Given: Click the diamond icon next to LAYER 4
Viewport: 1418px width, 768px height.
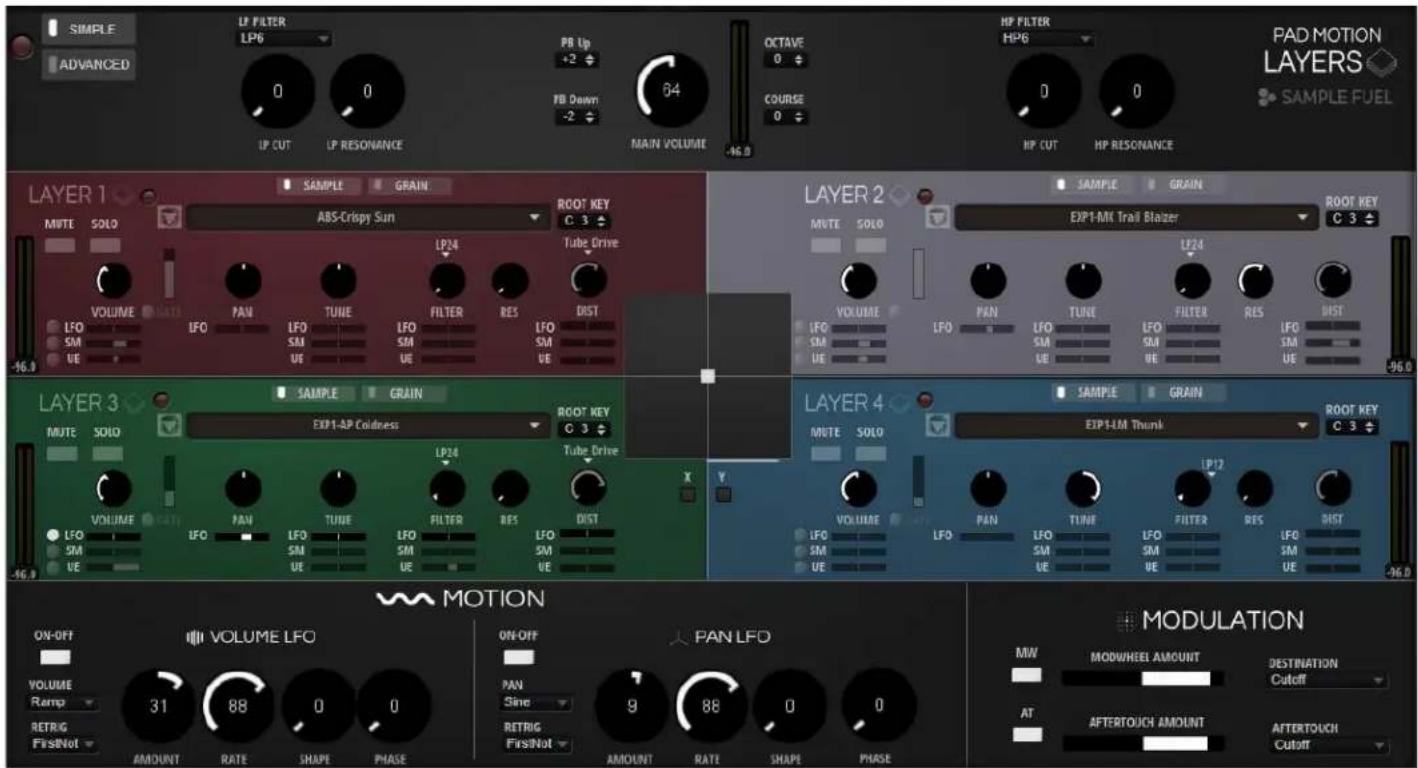Looking at the screenshot, I should pyautogui.click(x=900, y=403).
